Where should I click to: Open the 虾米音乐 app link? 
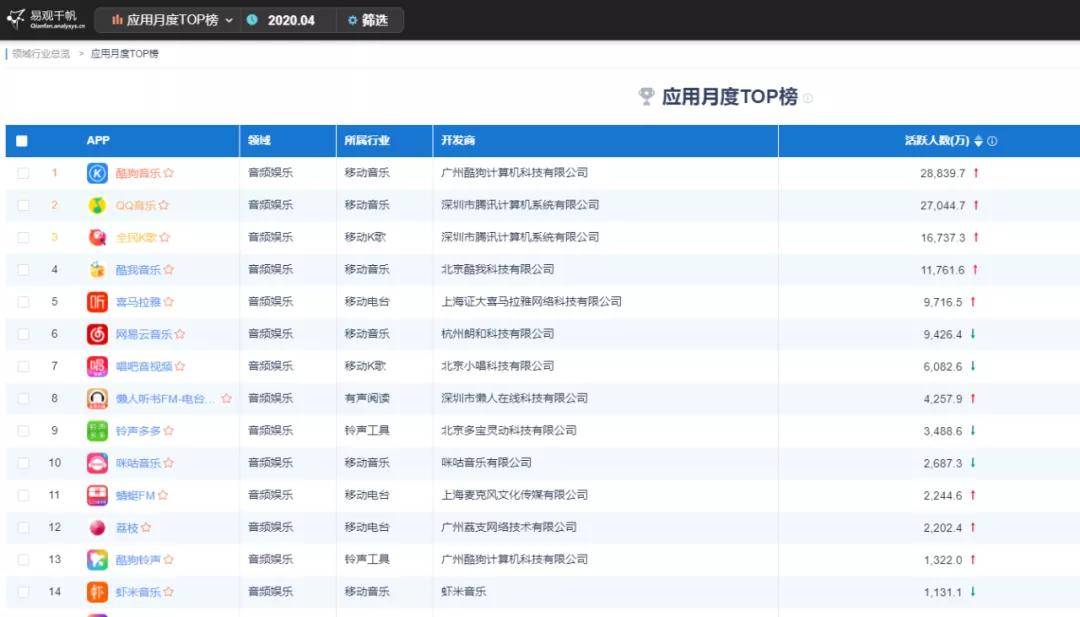(x=138, y=592)
